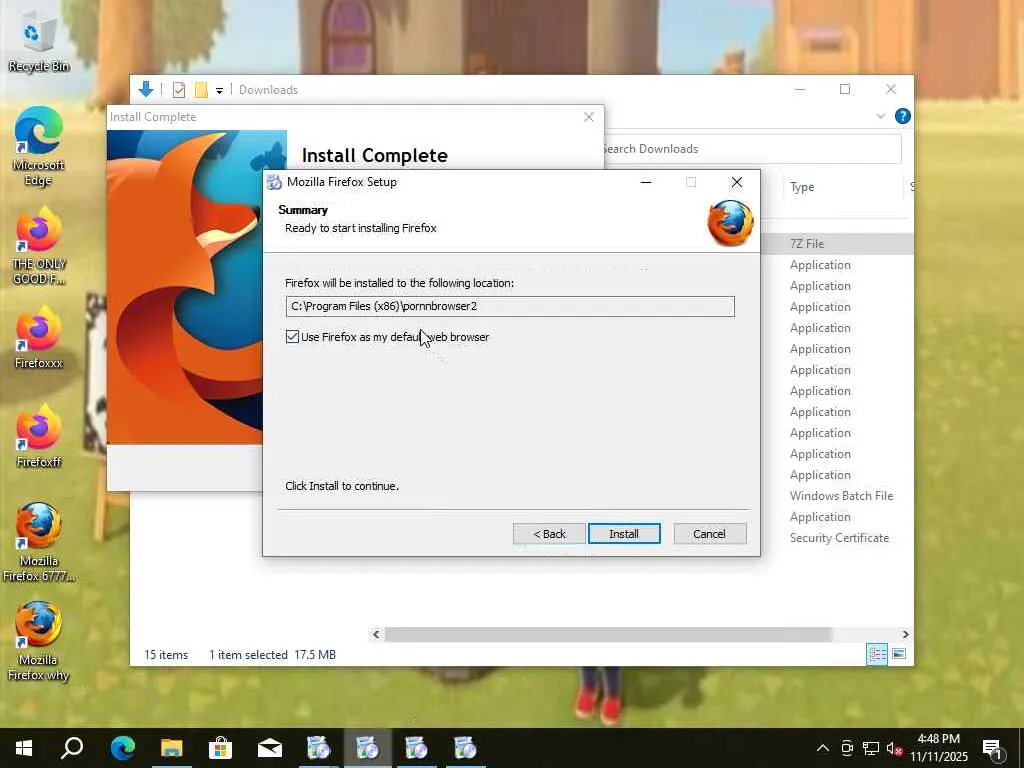
Task: Open the notification center icon
Action: click(x=993, y=749)
